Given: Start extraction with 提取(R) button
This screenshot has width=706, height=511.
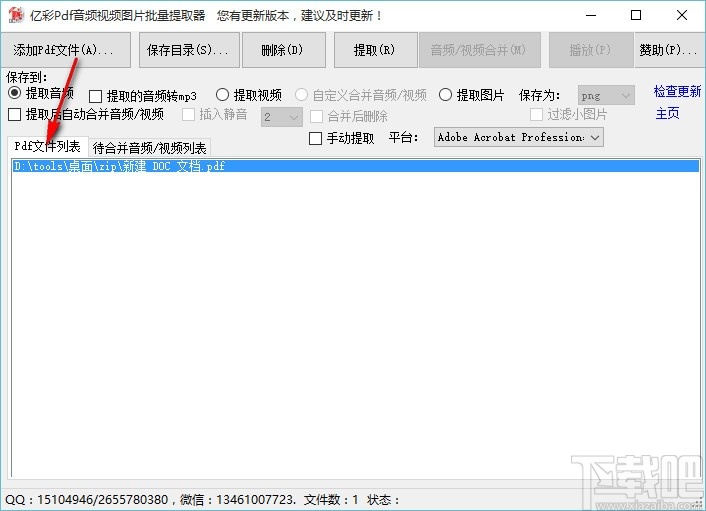Looking at the screenshot, I should [376, 50].
